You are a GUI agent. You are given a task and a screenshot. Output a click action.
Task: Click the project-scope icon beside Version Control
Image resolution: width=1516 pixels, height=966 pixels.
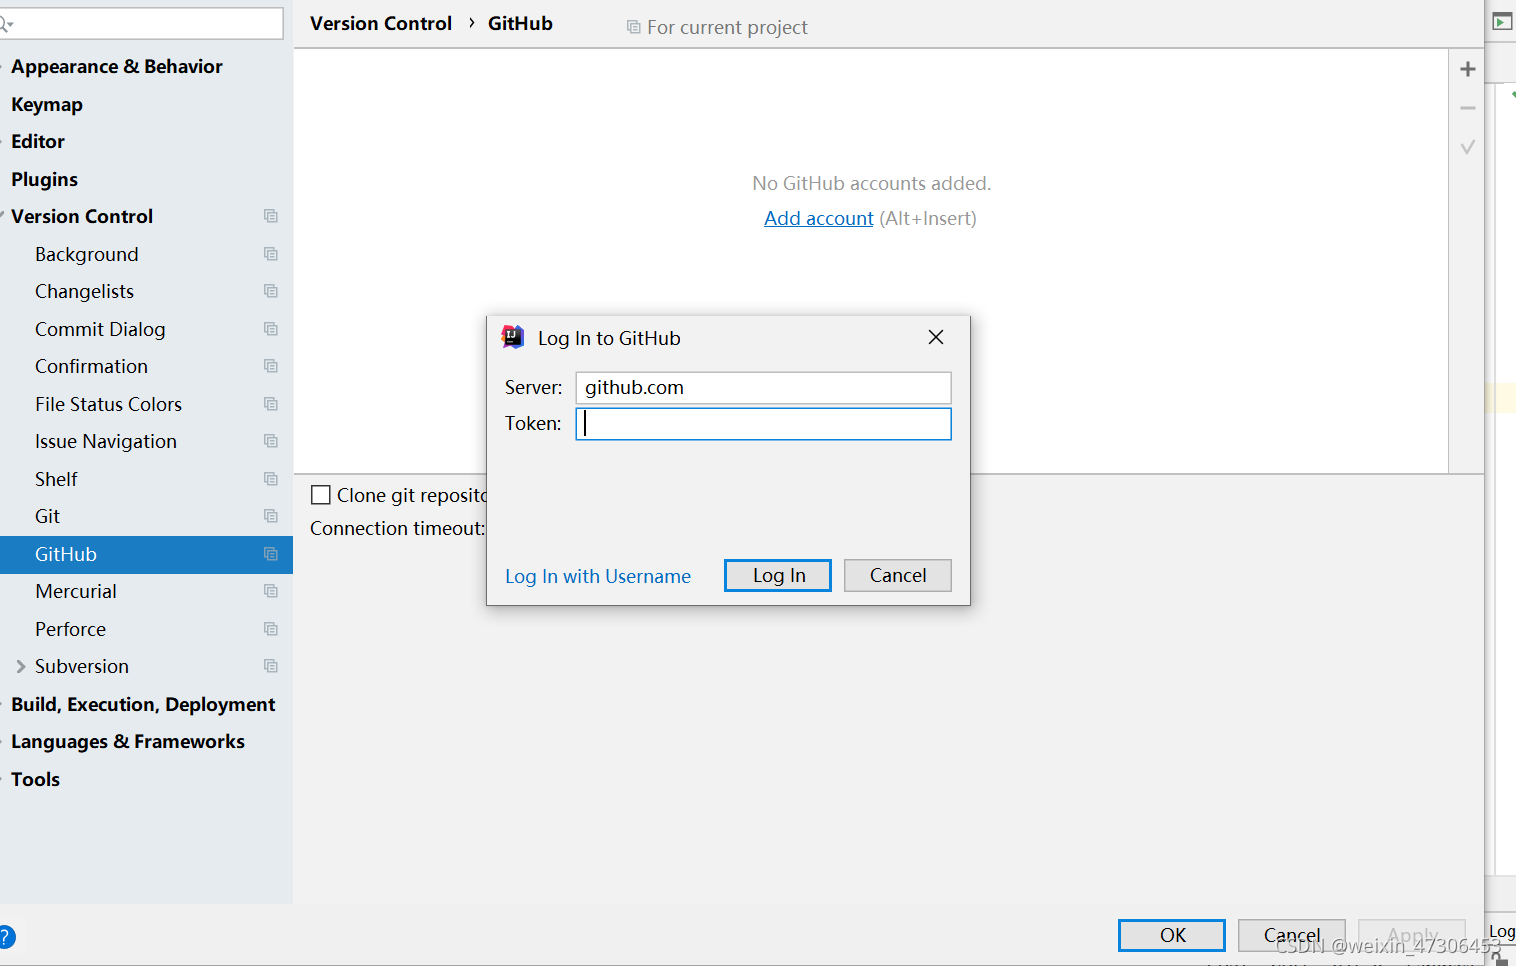pos(271,216)
